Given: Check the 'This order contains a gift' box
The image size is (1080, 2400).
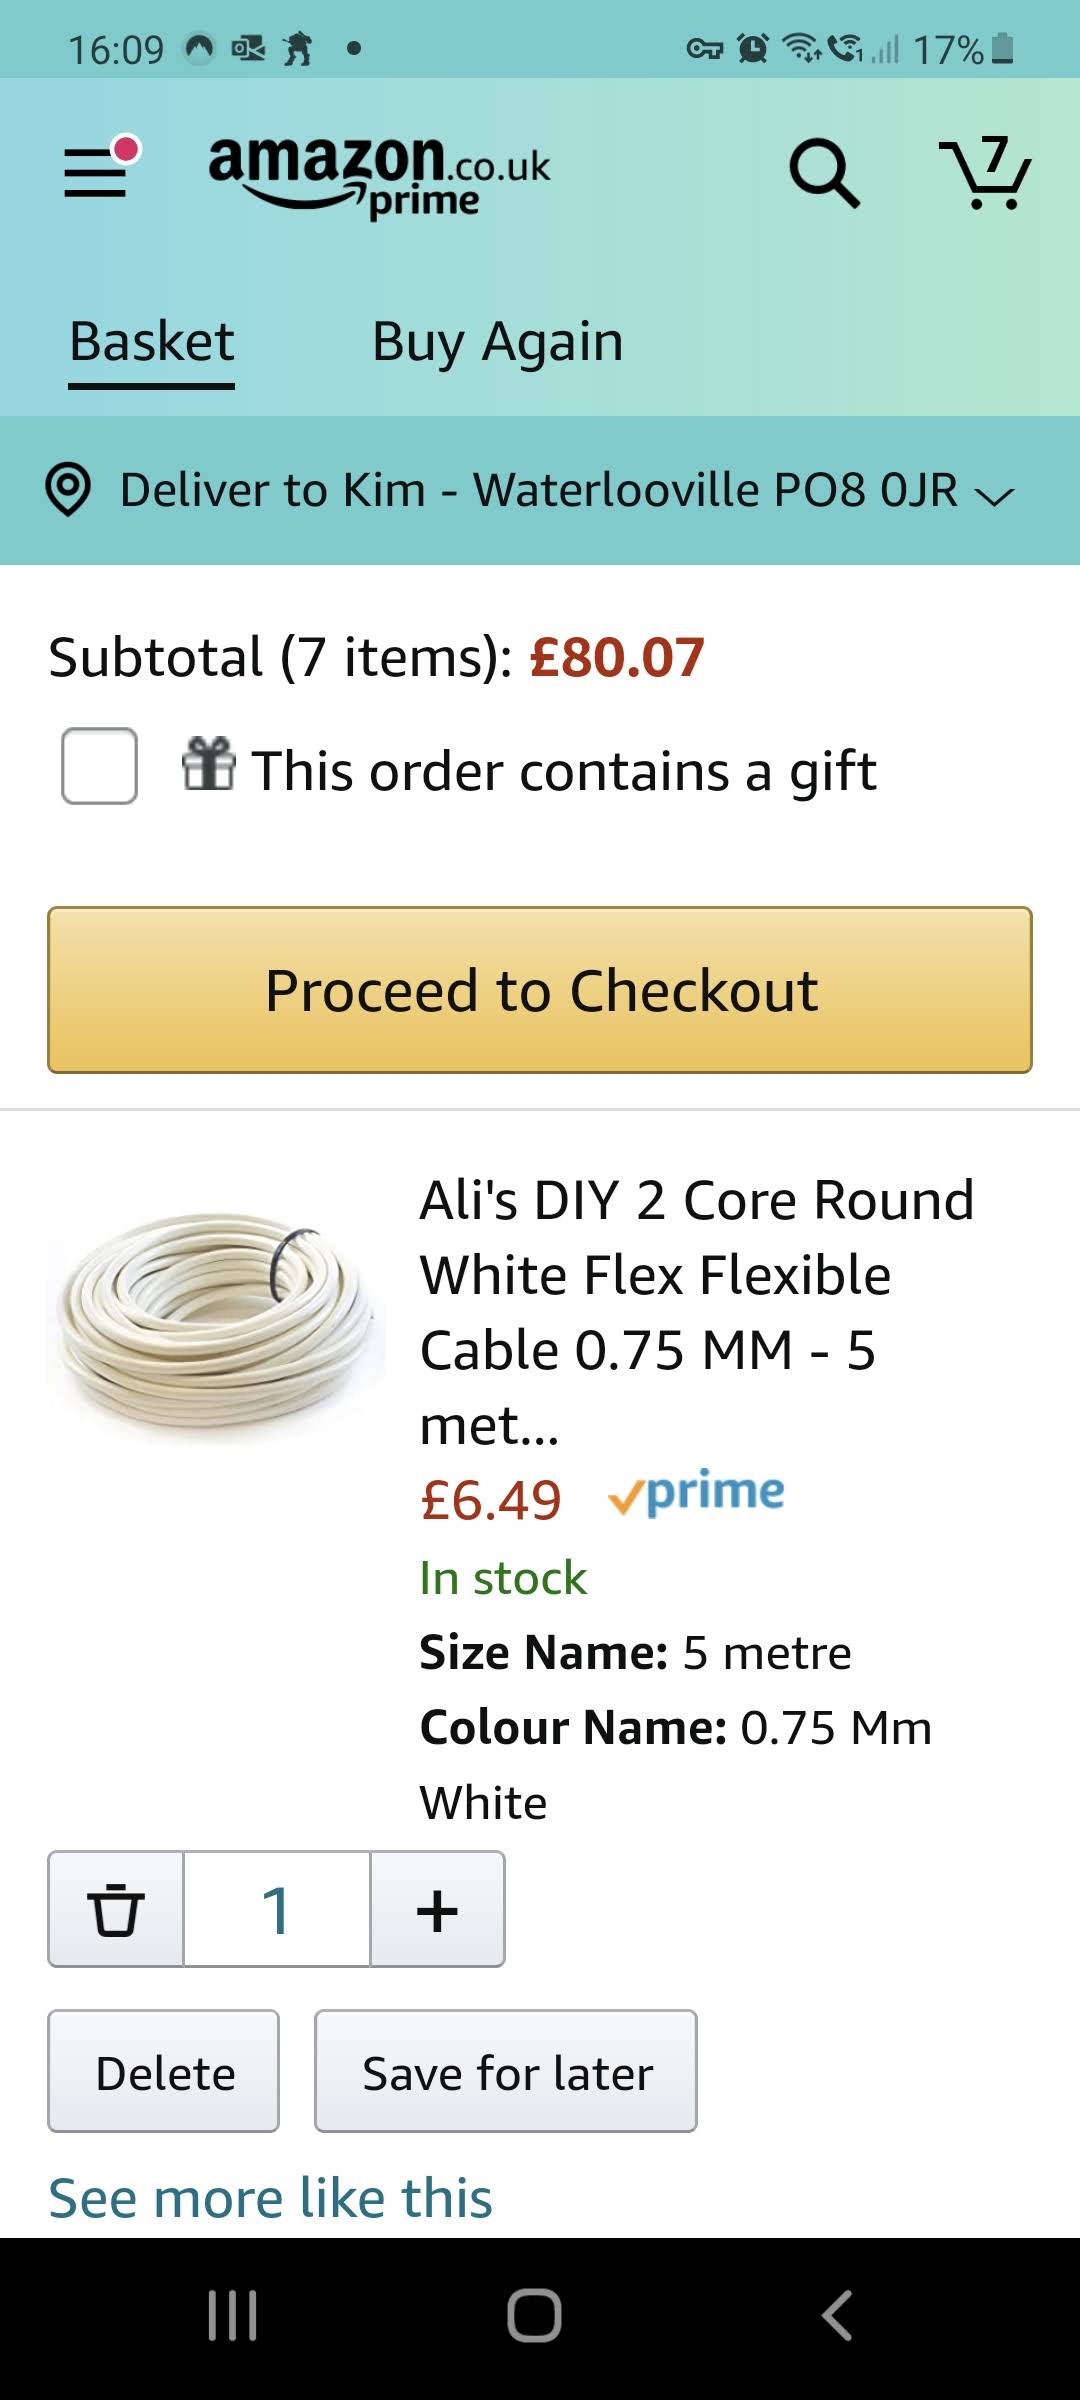Looking at the screenshot, I should (x=99, y=766).
